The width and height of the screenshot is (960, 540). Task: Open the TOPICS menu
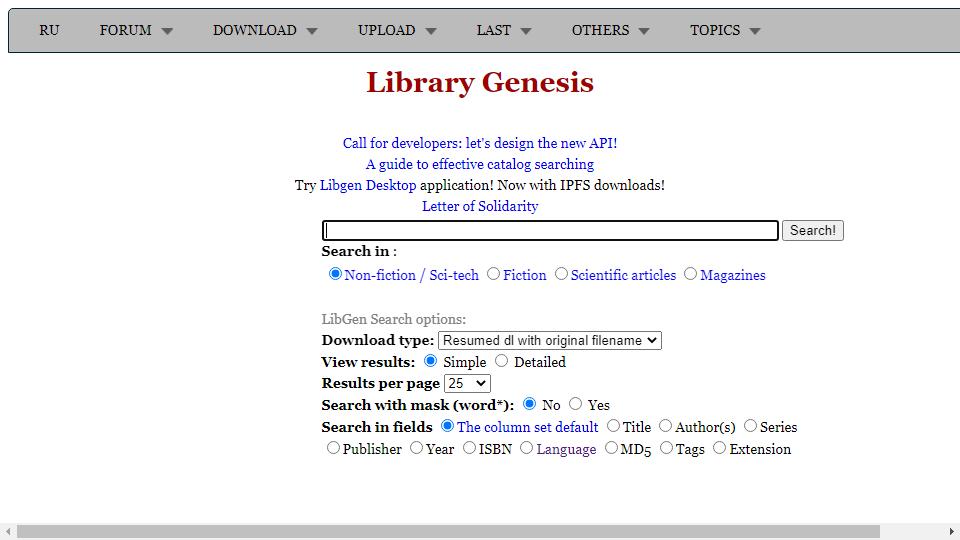(715, 30)
